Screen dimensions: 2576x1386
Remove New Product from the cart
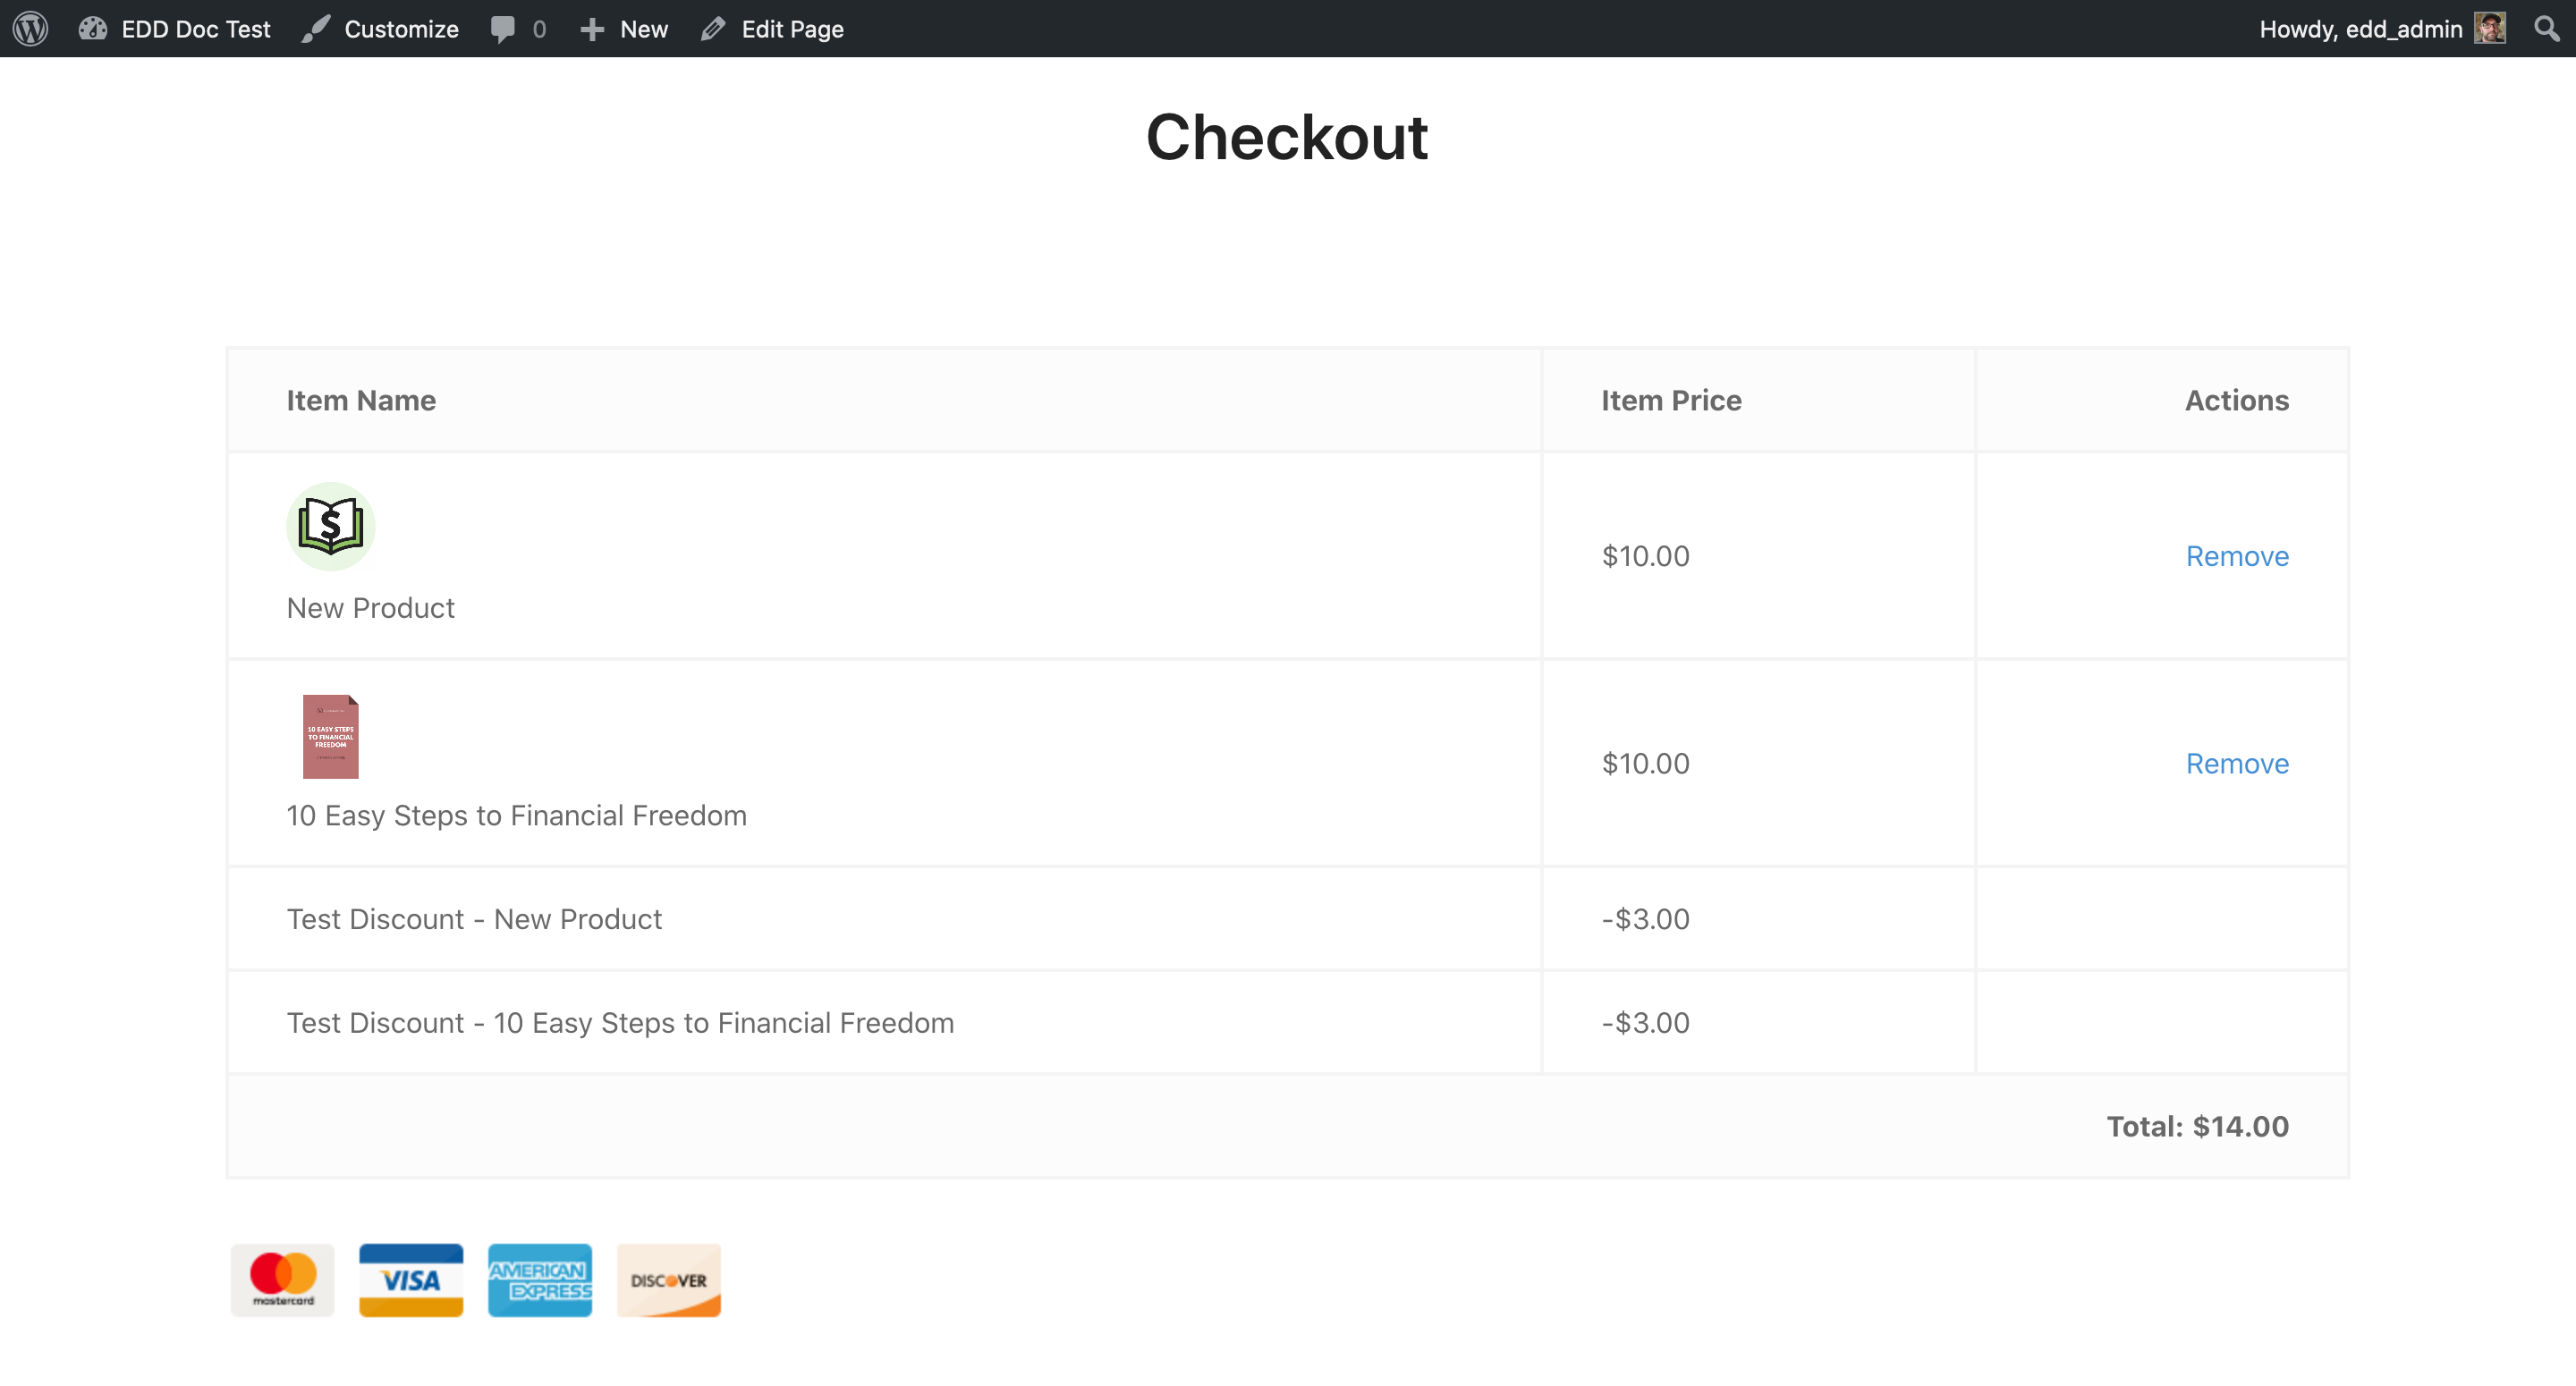click(2236, 556)
